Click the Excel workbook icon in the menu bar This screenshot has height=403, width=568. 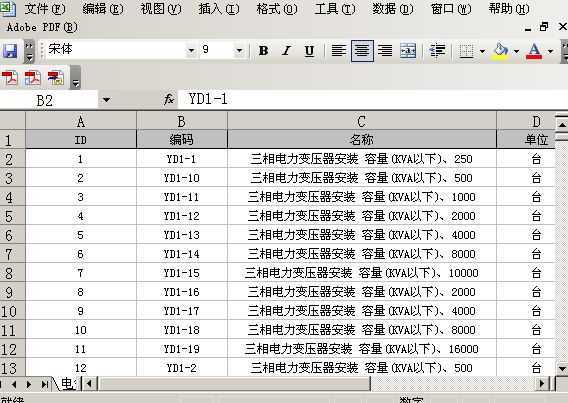pos(8,8)
